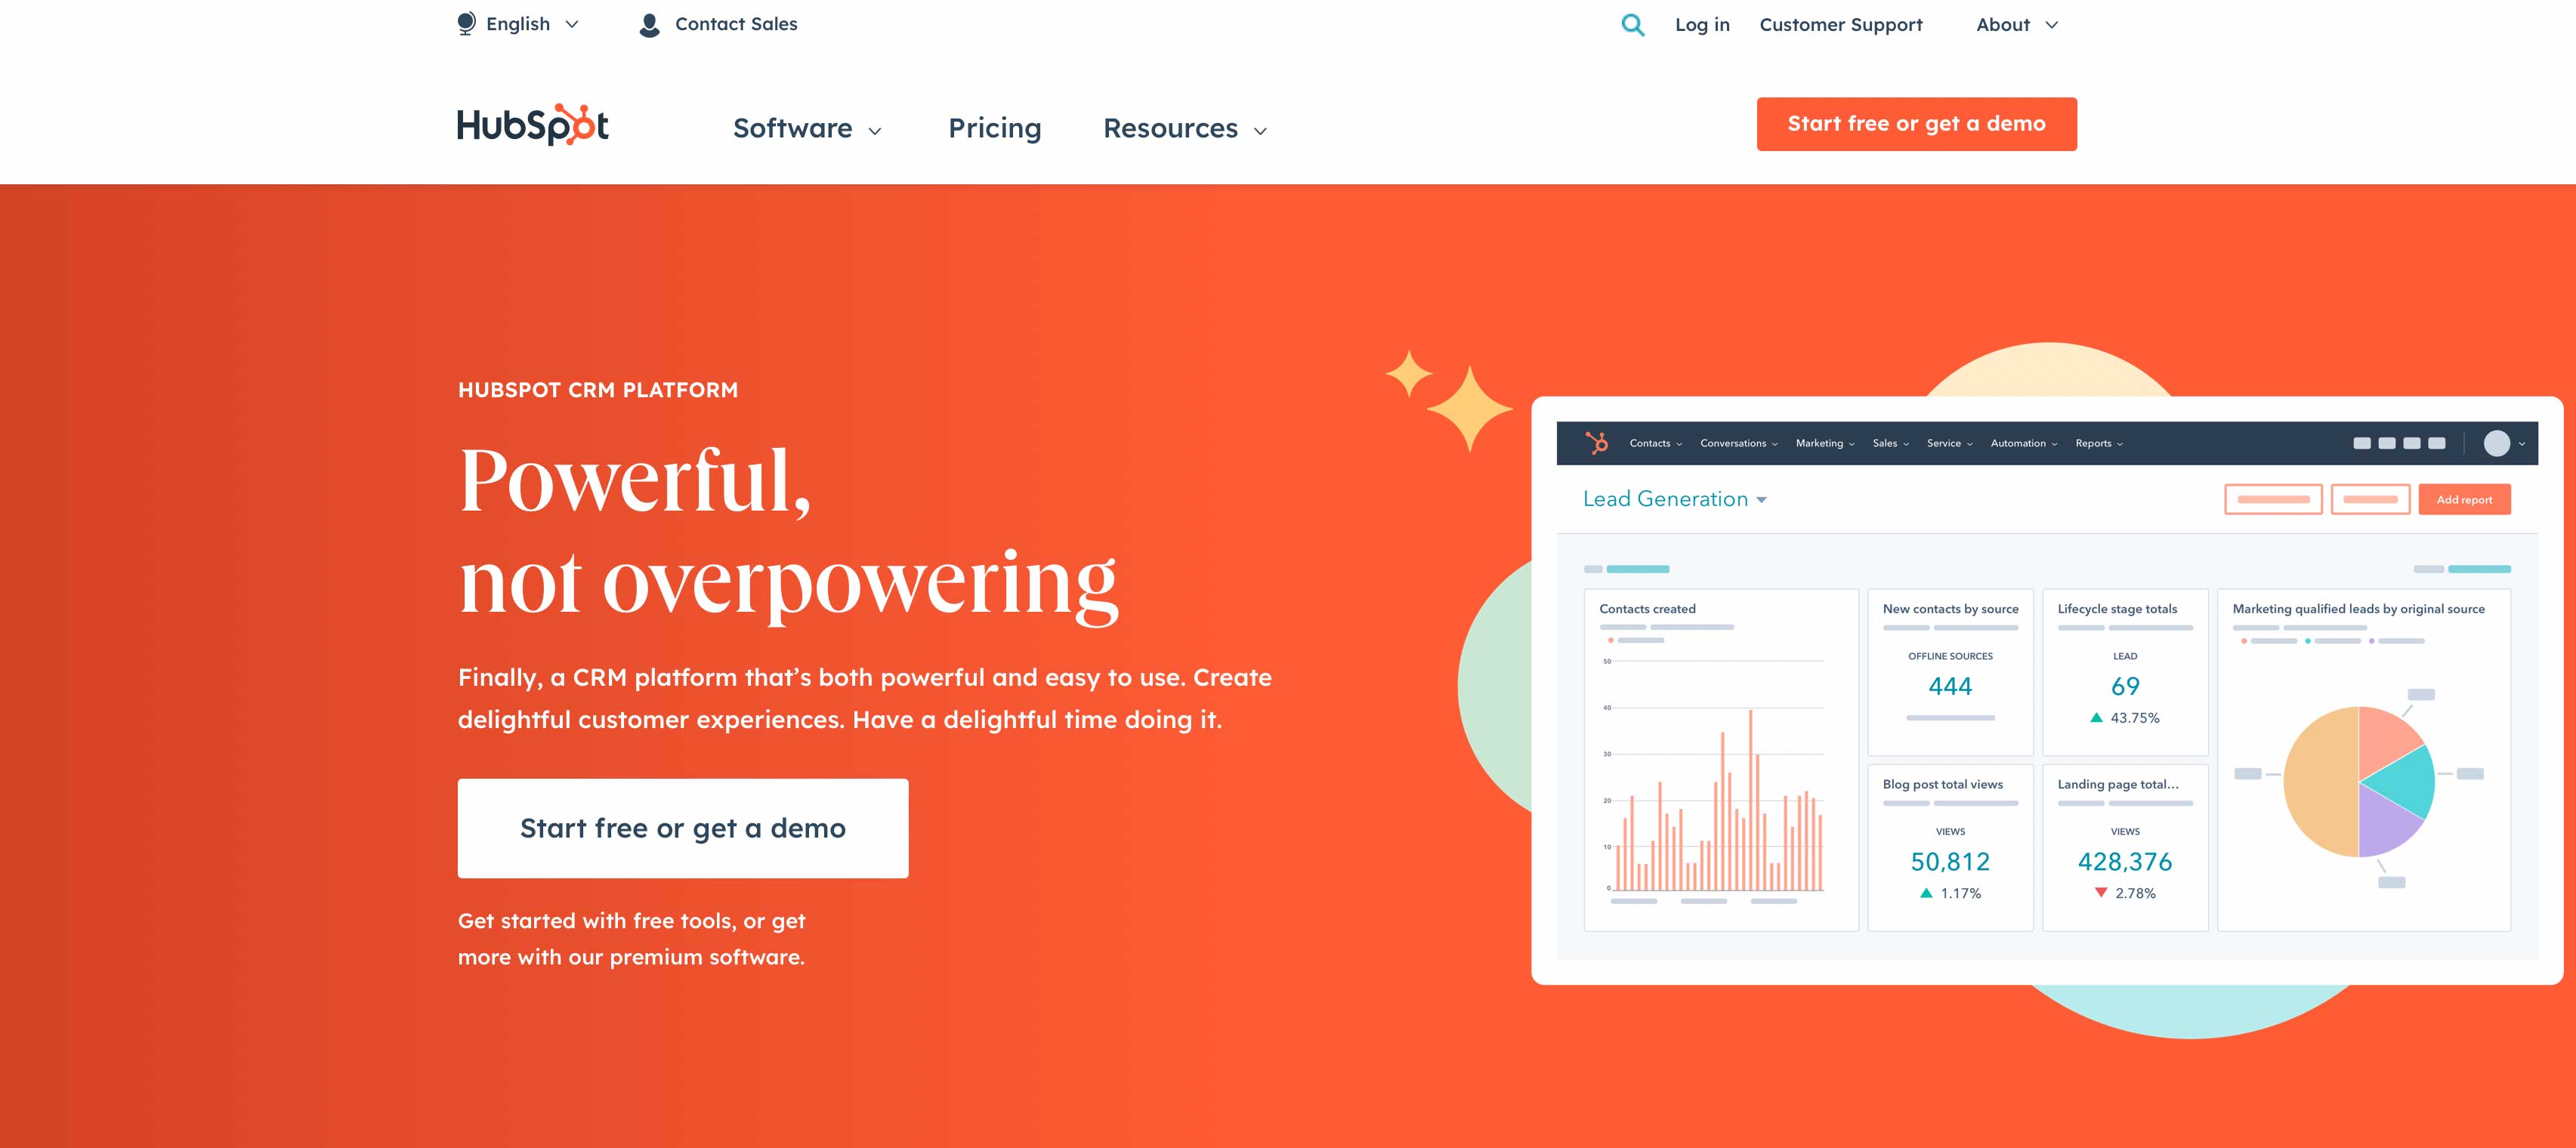Expand the About dropdown menu
Screen dimensions: 2576x1148
pyautogui.click(x=2018, y=23)
